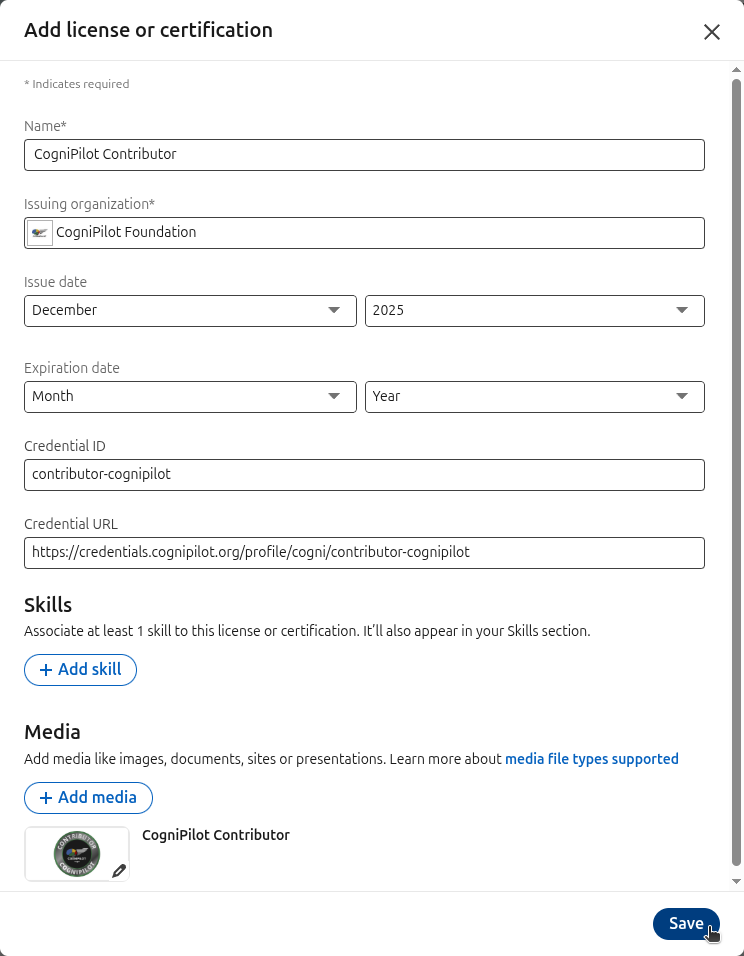This screenshot has height=956, width=744.
Task: Click the plus icon inside Add media
Action: pos(47,798)
